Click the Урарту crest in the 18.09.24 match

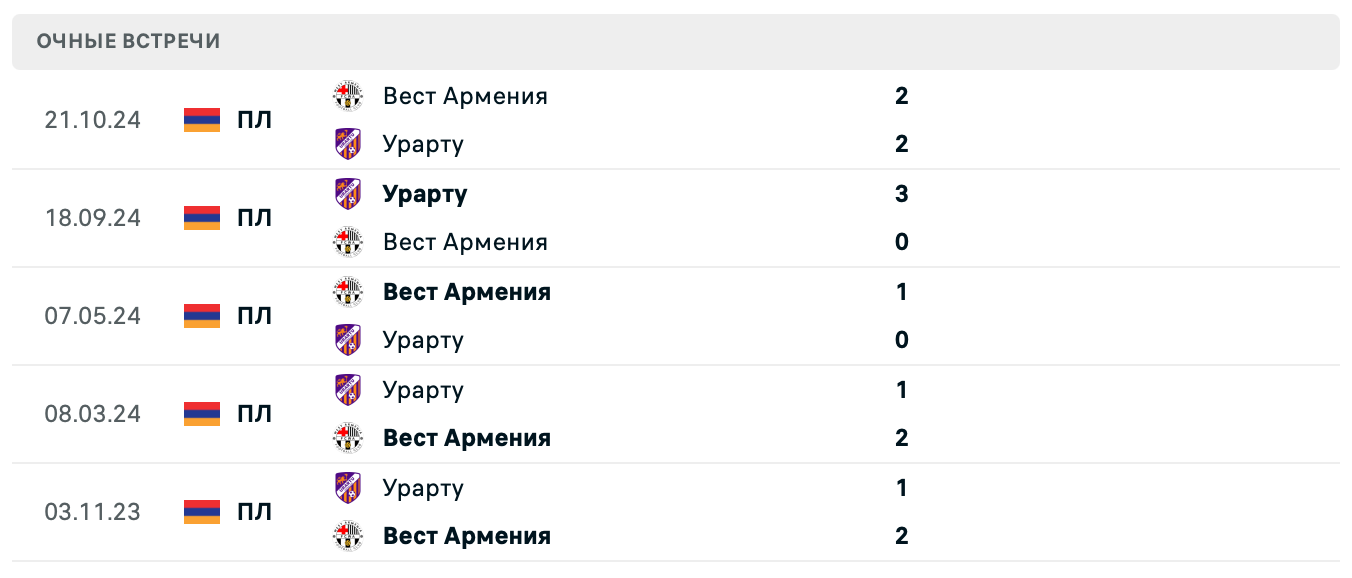(348, 193)
